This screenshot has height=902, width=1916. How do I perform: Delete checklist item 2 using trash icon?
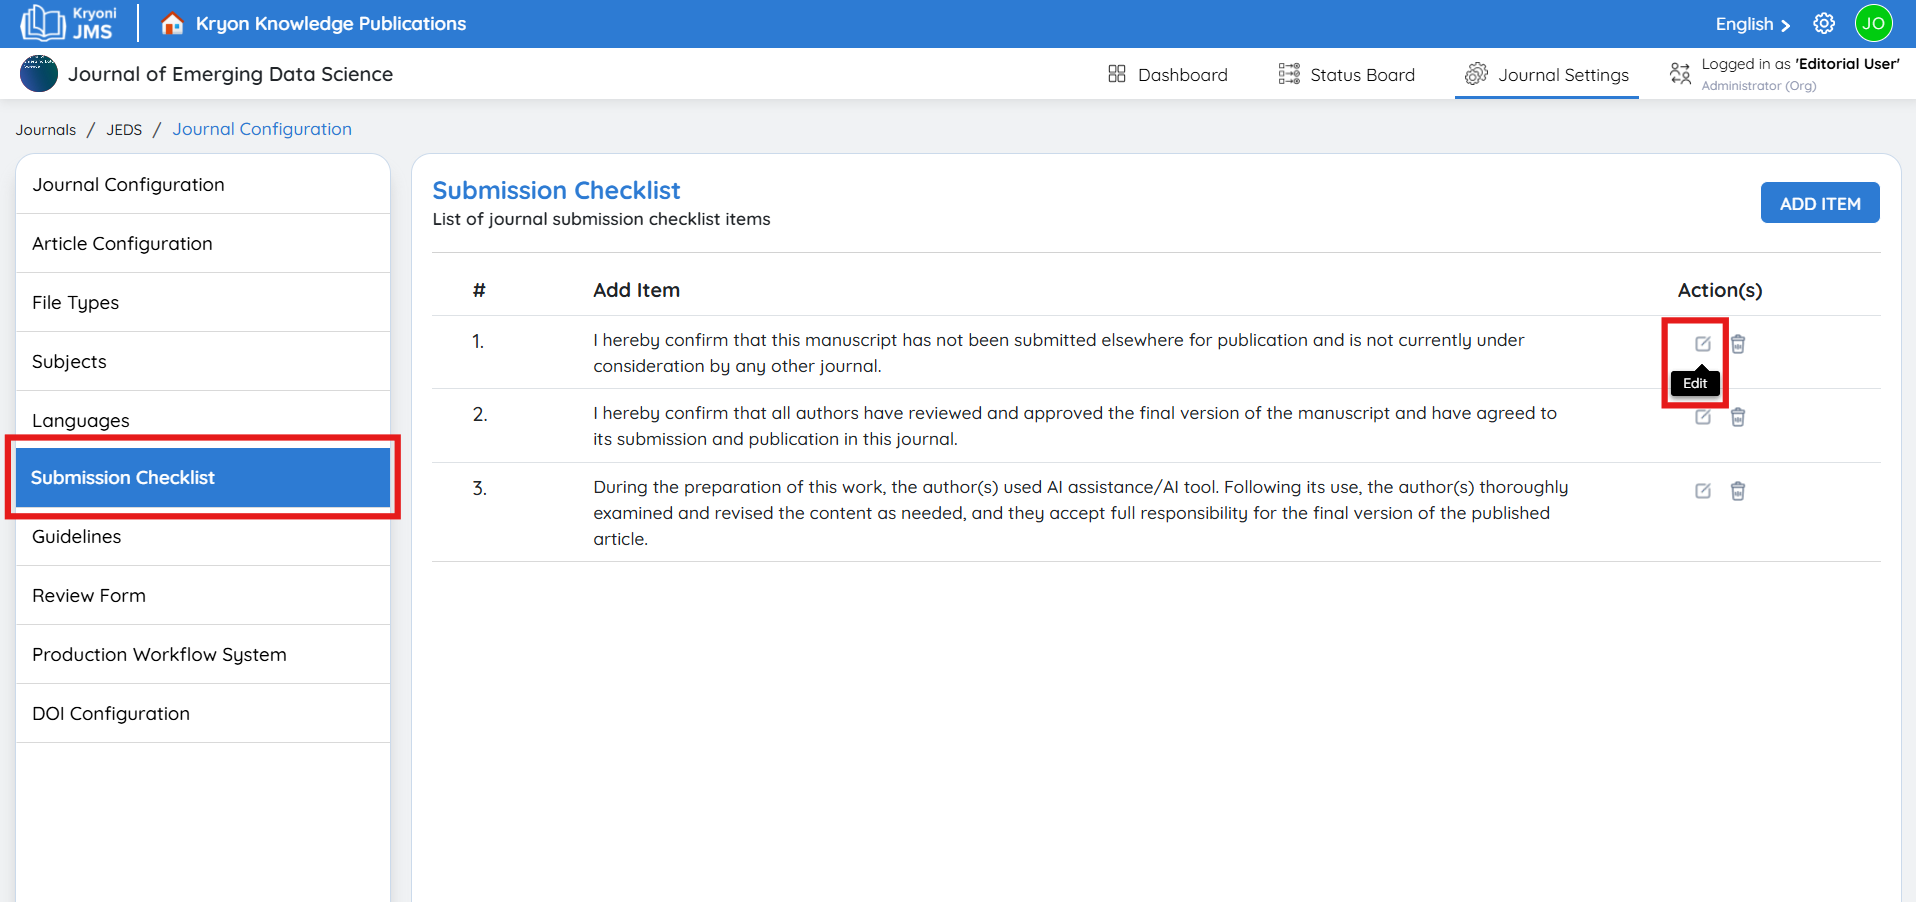(x=1738, y=417)
